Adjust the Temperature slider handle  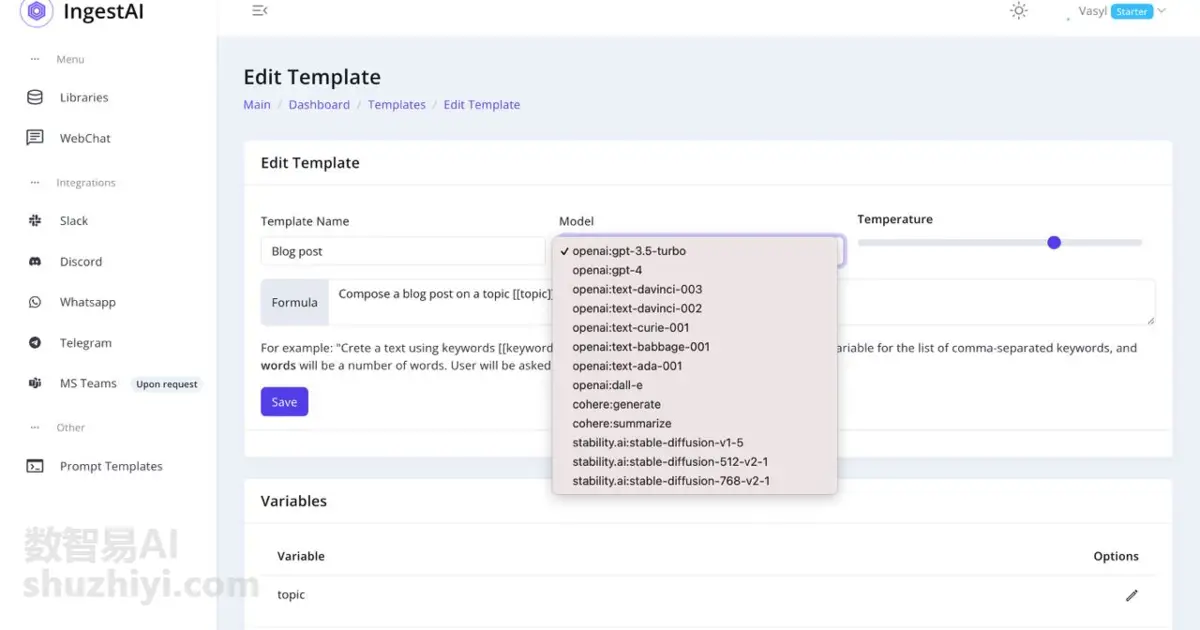[x=1054, y=242]
